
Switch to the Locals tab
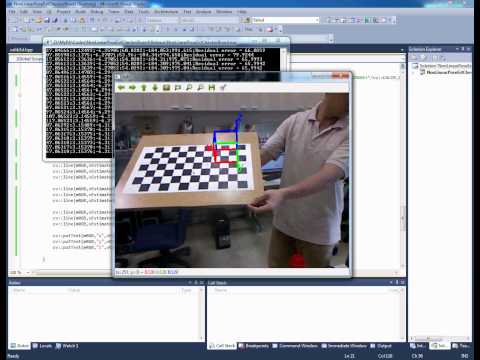[x=43, y=346]
